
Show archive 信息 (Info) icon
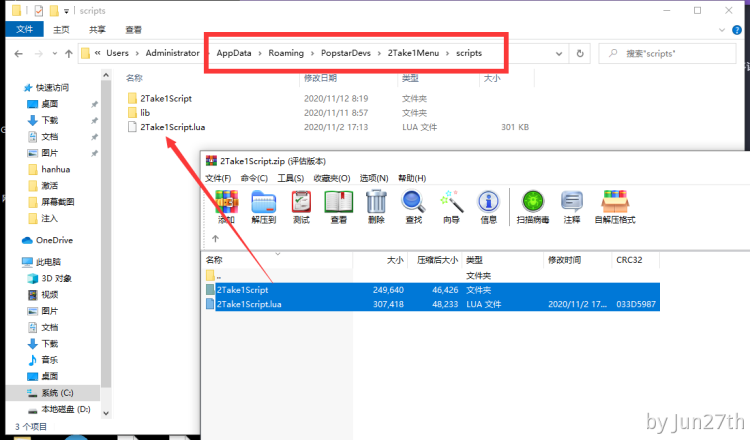tap(489, 205)
